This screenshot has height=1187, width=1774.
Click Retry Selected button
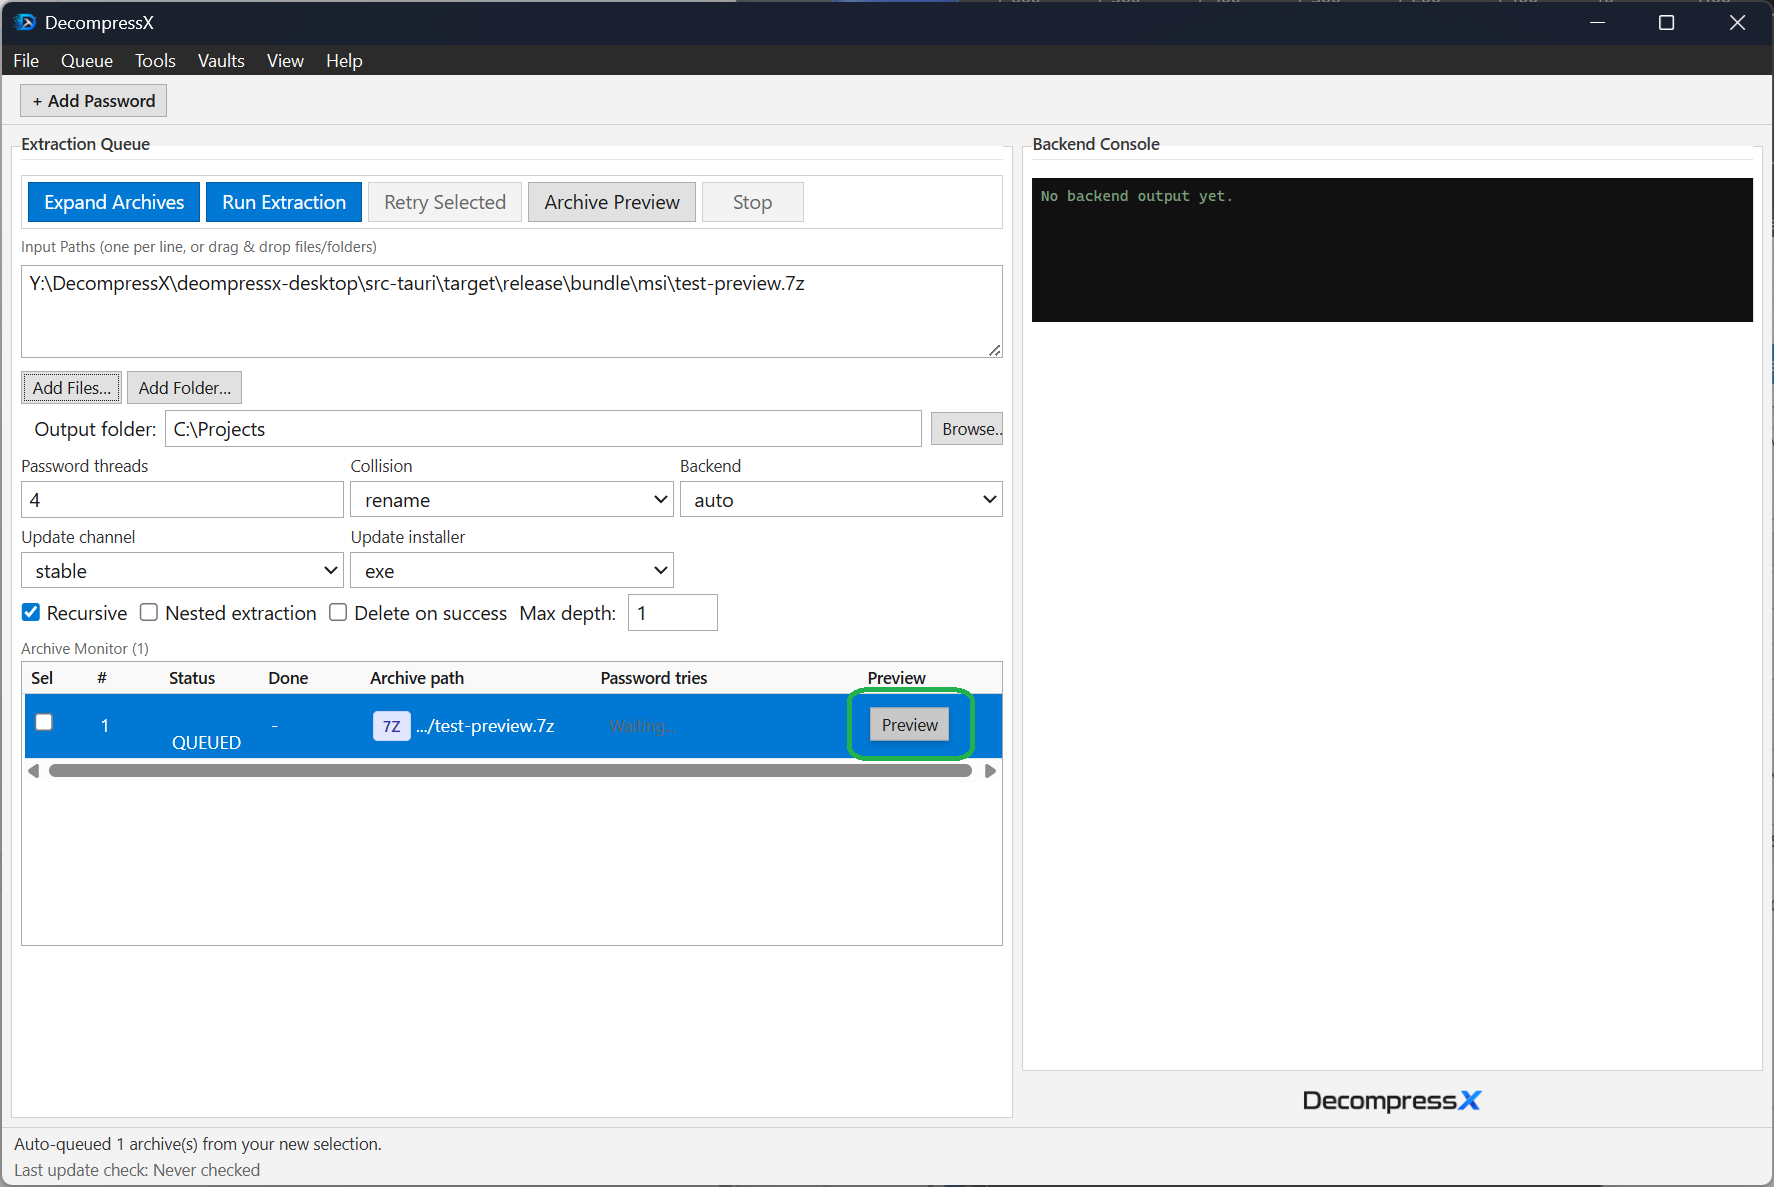click(445, 202)
